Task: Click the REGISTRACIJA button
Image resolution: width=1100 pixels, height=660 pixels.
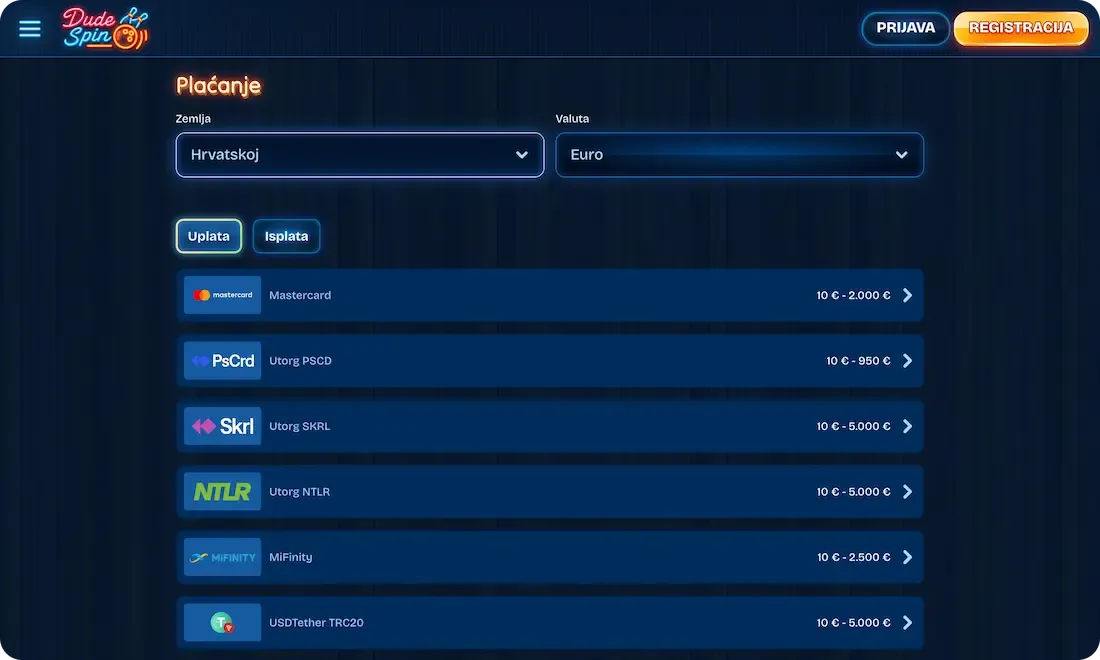Action: click(x=1021, y=28)
